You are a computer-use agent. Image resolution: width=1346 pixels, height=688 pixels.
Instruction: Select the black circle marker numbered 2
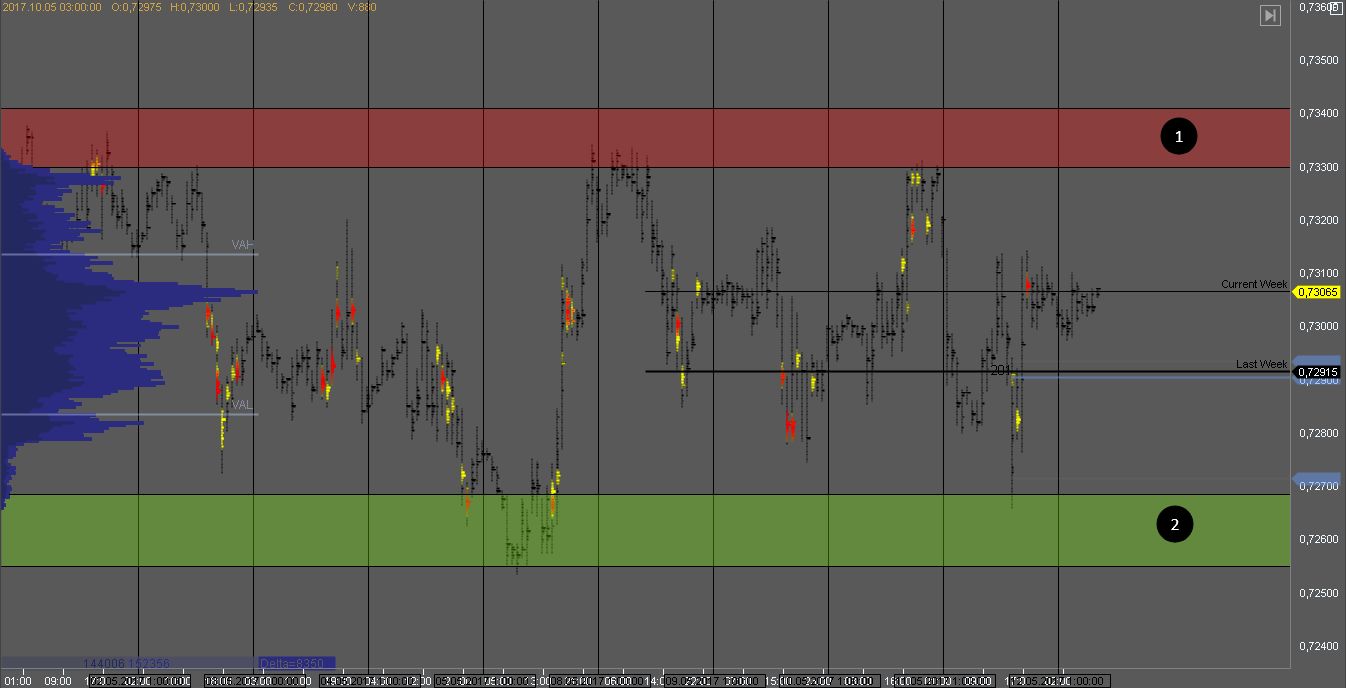(x=1174, y=524)
